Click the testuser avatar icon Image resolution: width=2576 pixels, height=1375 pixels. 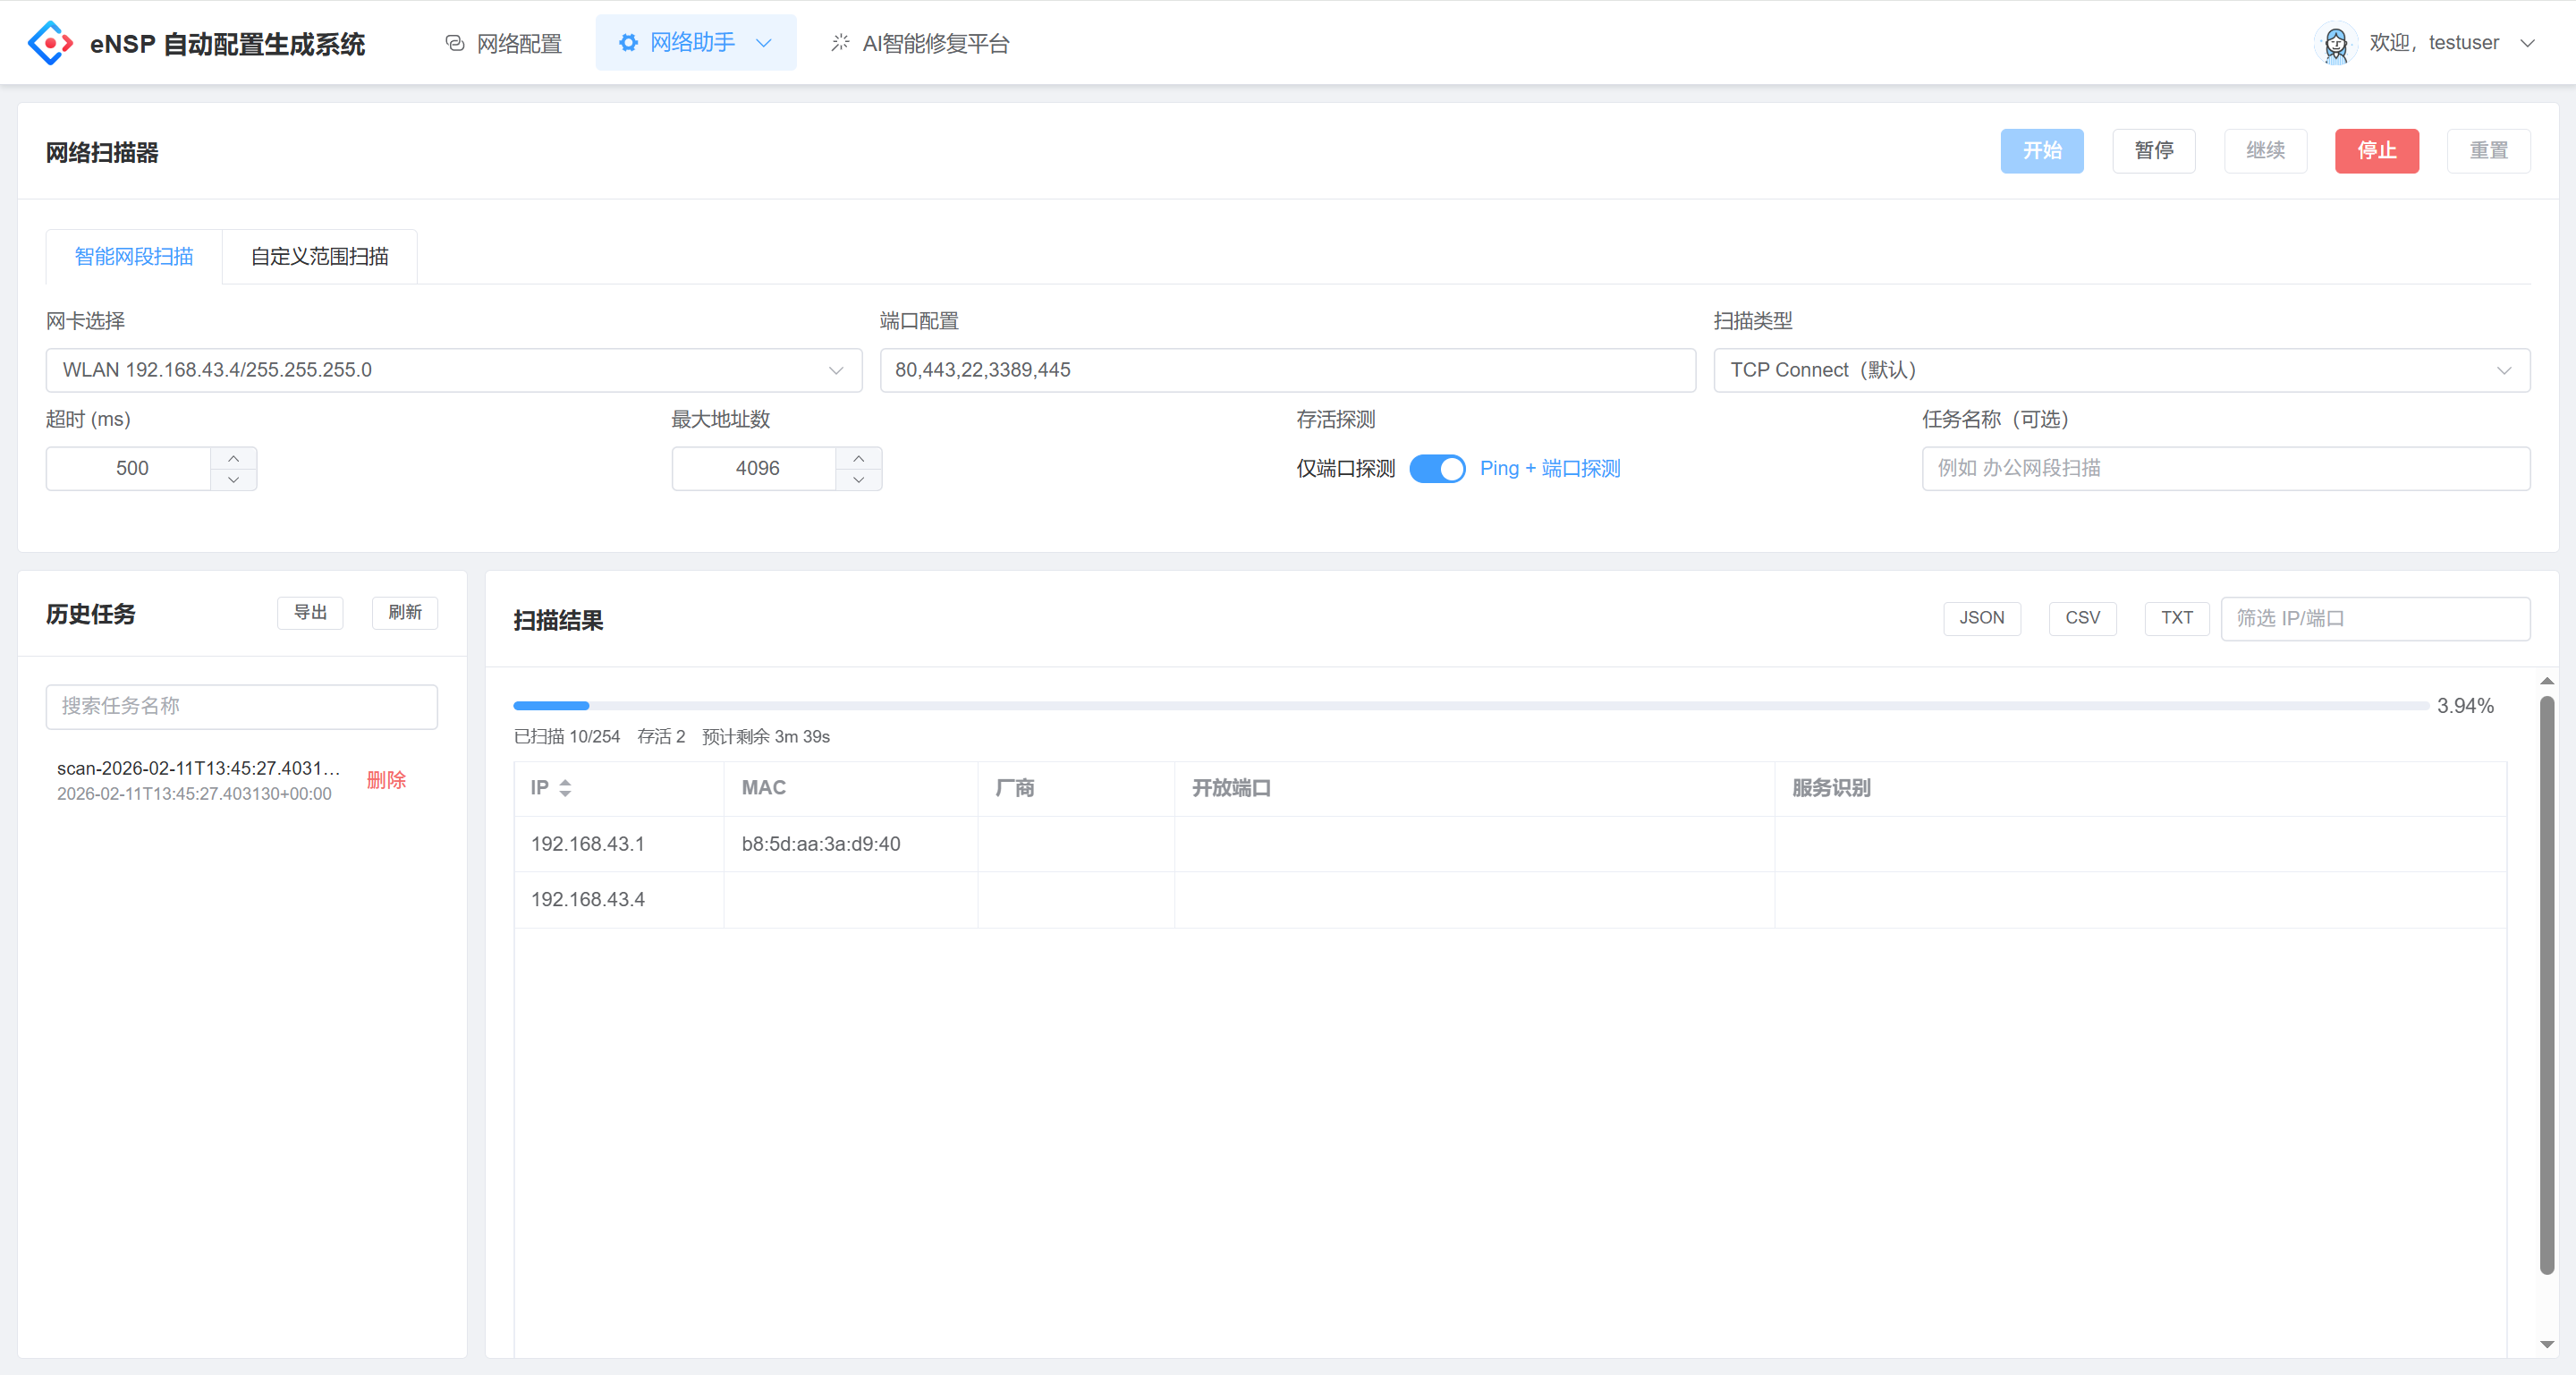[2335, 43]
